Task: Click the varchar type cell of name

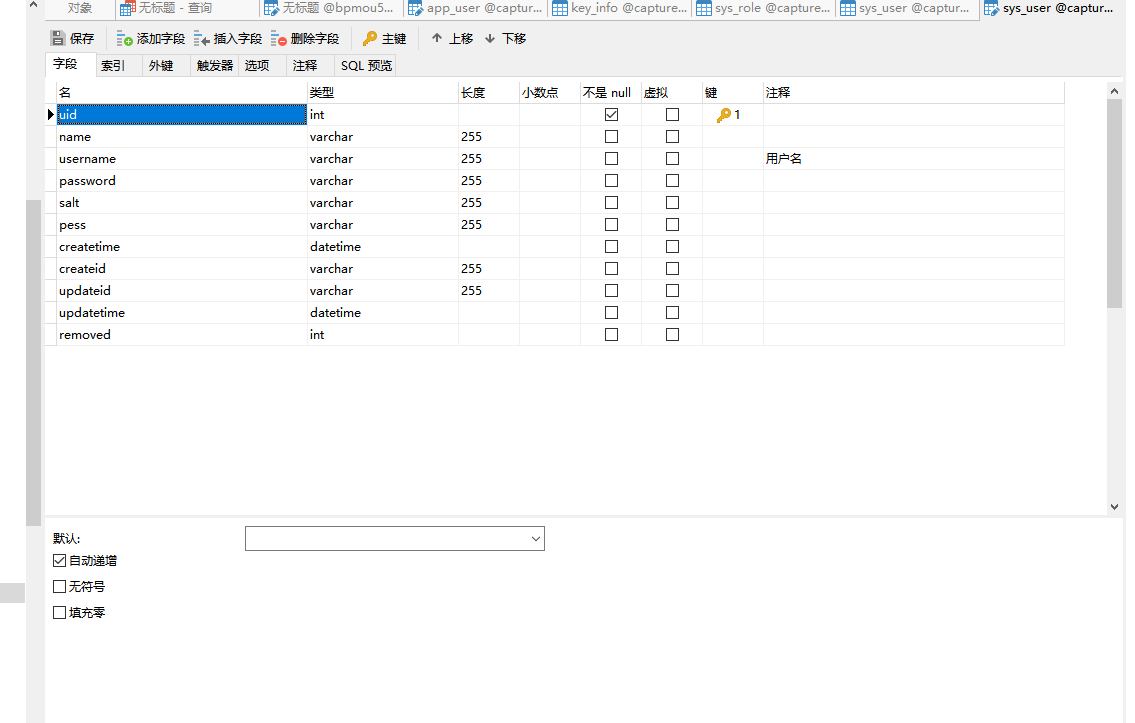Action: pyautogui.click(x=383, y=136)
